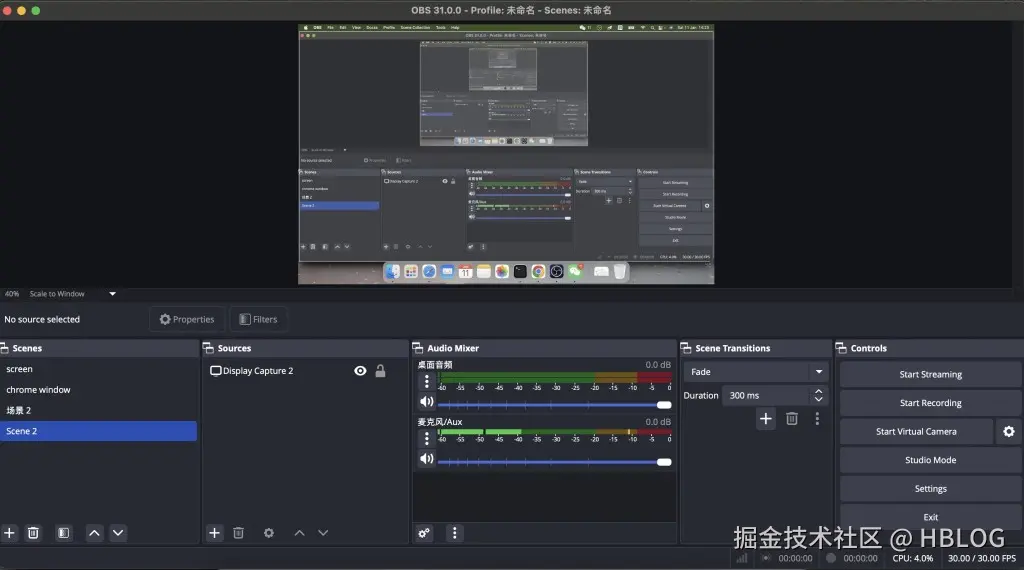Adjust 麦克风/Aux volume slider
Viewport: 1024px width, 570px height.
pyautogui.click(x=554, y=462)
